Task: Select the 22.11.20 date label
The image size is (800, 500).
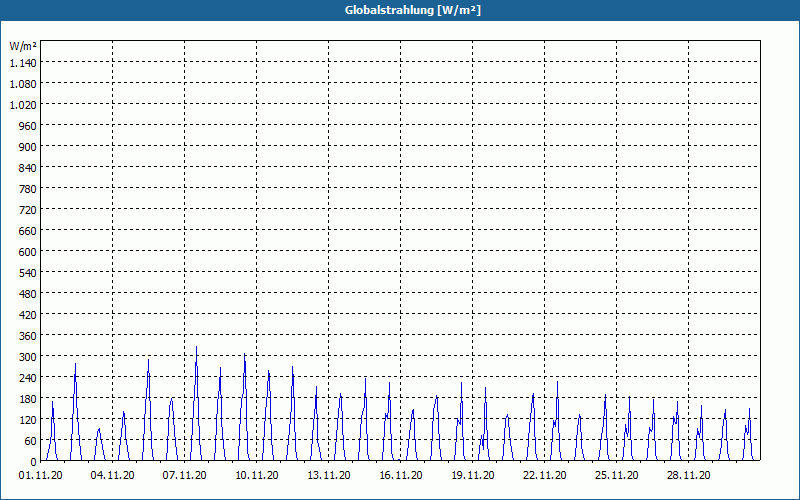Action: tap(545, 476)
